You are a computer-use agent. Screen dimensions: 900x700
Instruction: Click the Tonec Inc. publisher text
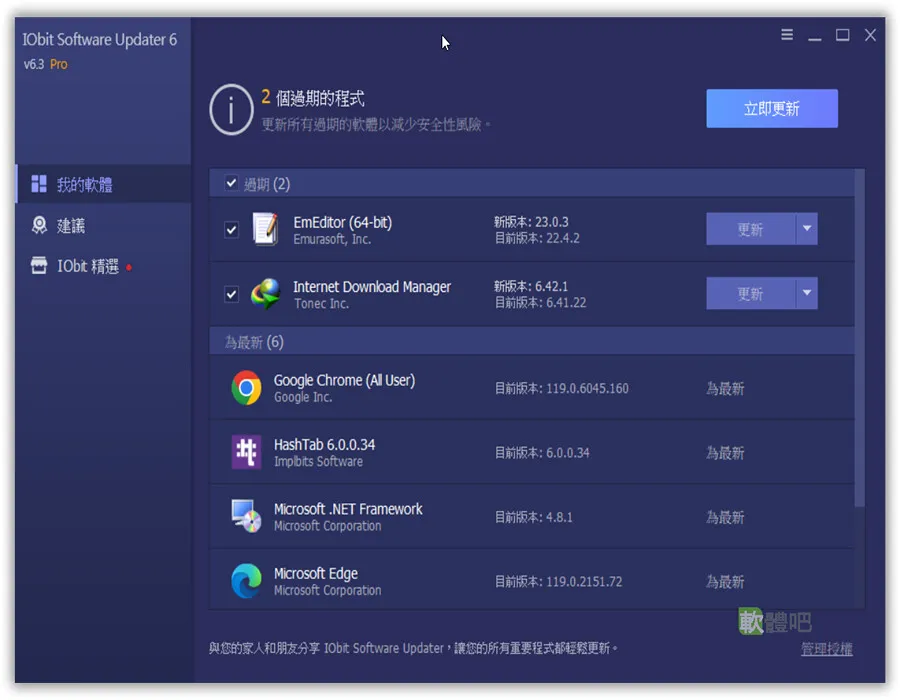[321, 304]
